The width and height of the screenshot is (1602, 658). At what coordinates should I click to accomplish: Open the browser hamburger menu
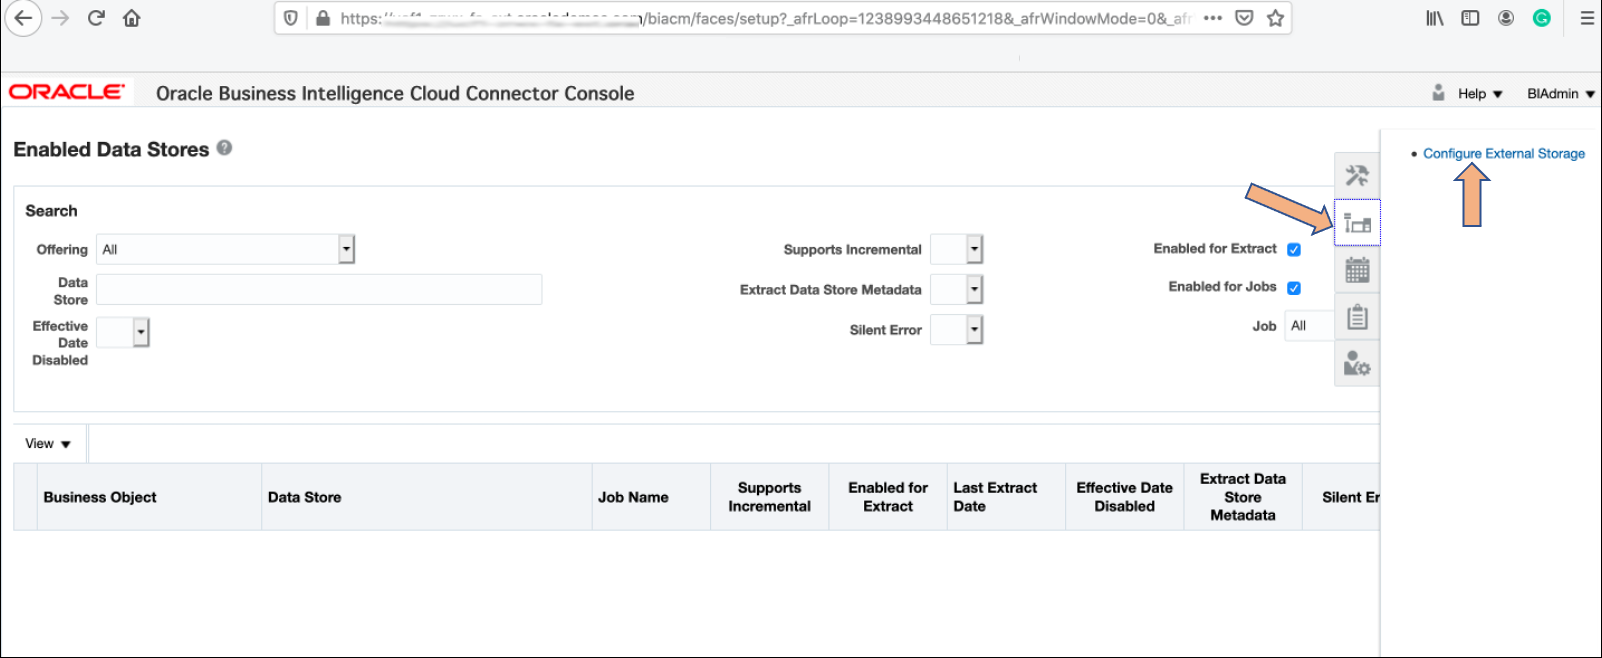click(1587, 18)
